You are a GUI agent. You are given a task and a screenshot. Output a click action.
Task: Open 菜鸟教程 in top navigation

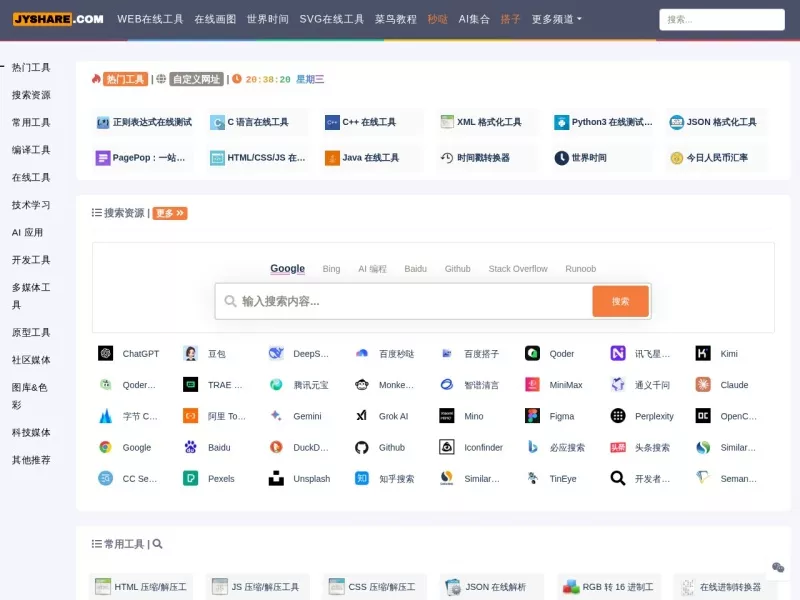click(x=395, y=19)
